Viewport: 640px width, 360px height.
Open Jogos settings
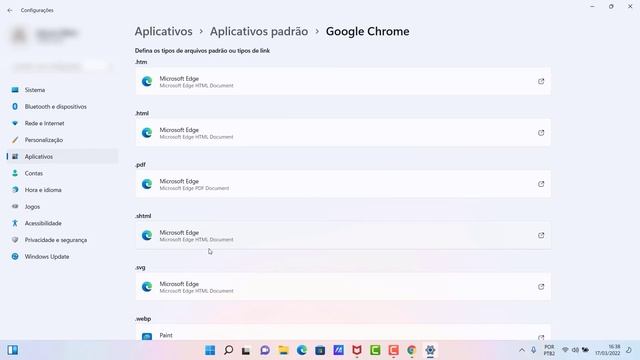click(x=62, y=207)
